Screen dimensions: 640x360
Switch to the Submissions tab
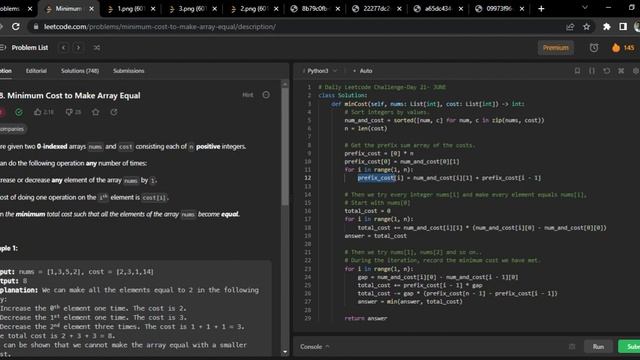pos(129,71)
